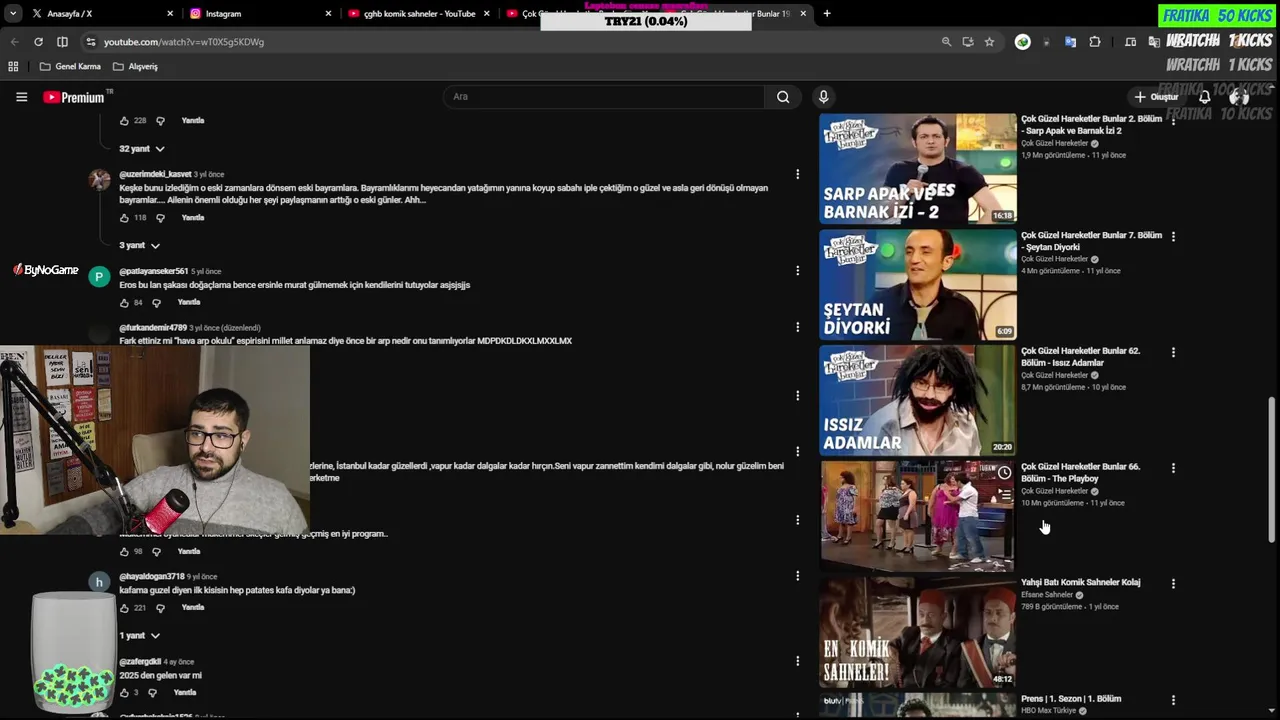The width and height of the screenshot is (1280, 720).
Task: Expand the 3 yanıt replies
Action: 139,246
